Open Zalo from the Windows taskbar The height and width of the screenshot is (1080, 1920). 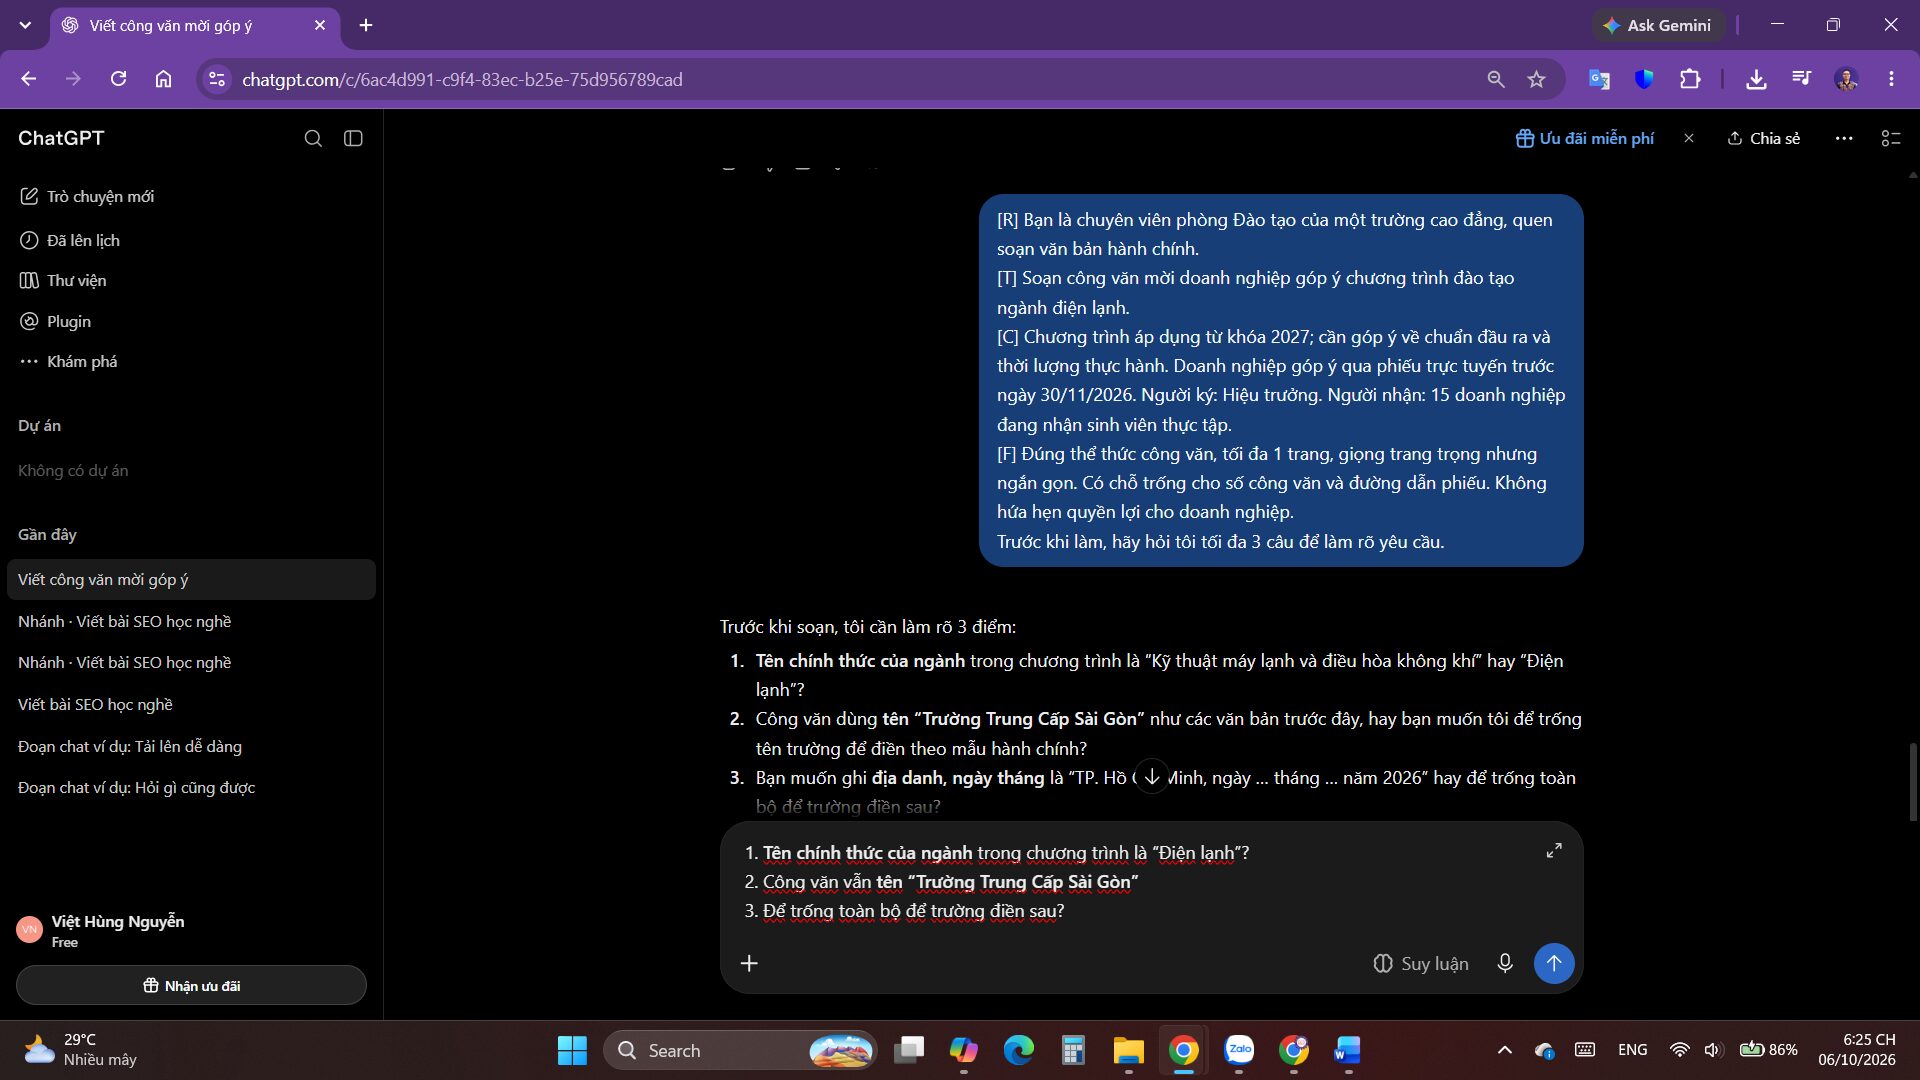tap(1239, 1050)
